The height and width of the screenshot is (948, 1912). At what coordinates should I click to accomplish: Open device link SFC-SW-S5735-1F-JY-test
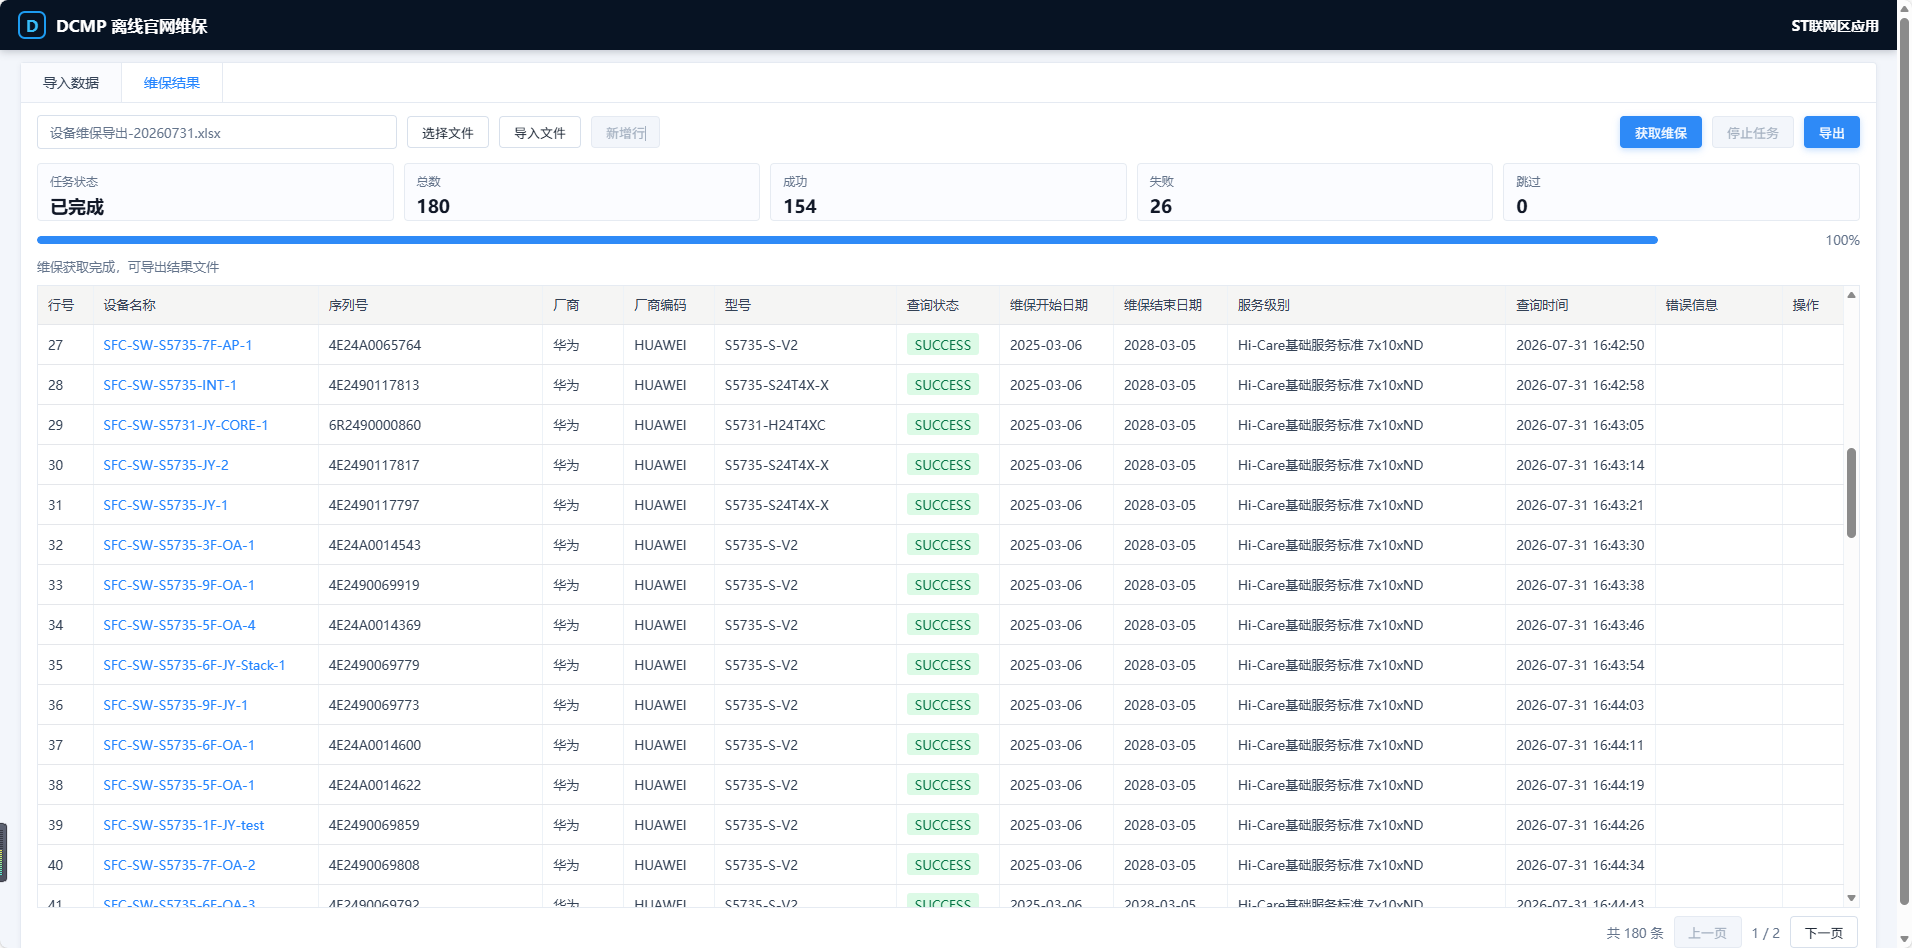tap(184, 825)
